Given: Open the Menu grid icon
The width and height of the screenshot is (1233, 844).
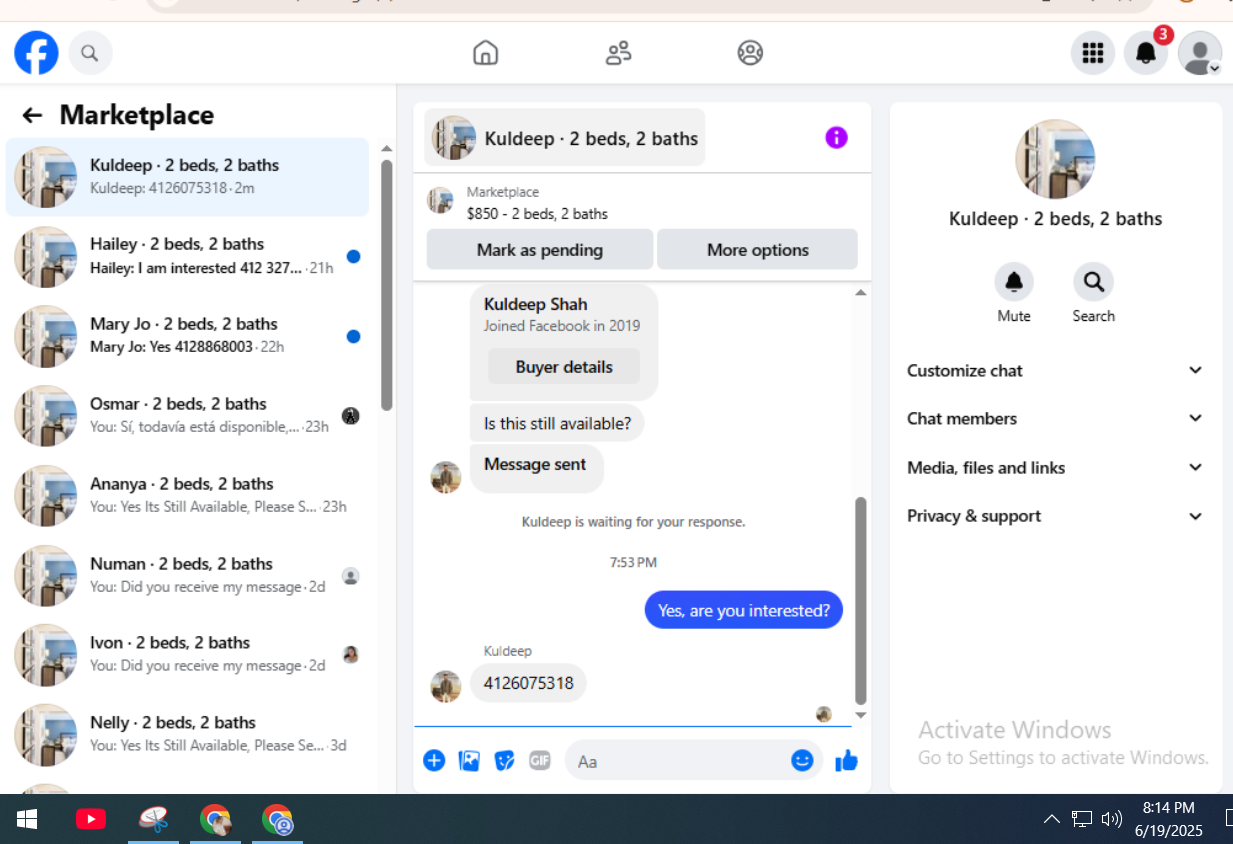Looking at the screenshot, I should point(1093,53).
